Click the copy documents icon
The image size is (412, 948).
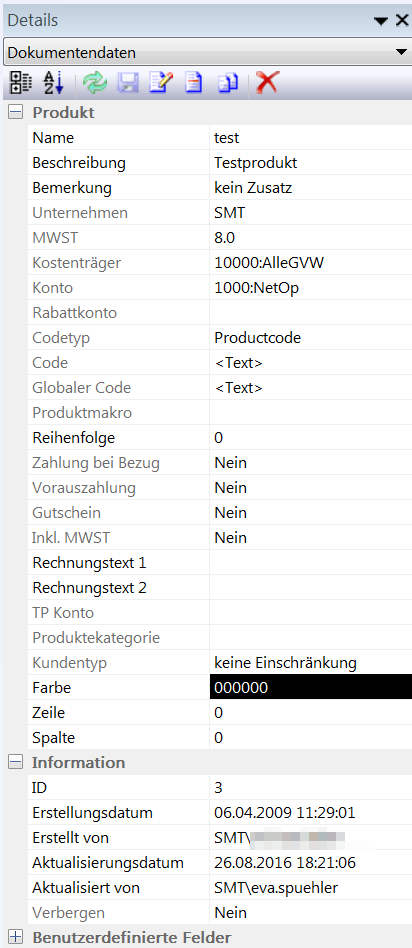point(227,82)
